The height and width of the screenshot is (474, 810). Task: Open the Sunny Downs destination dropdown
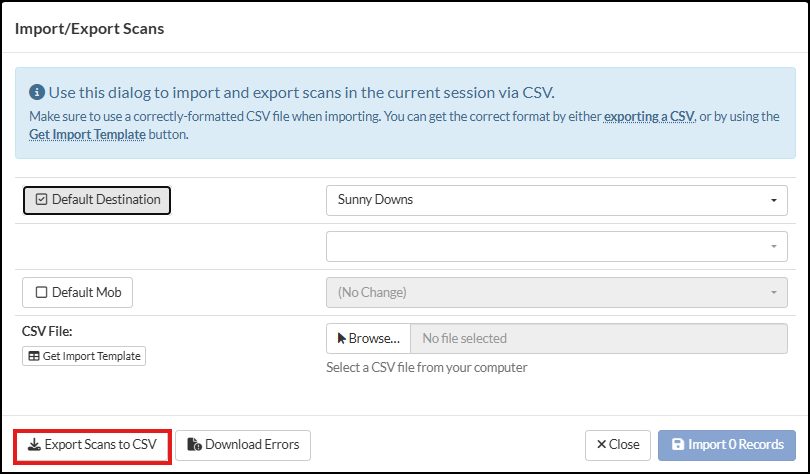pyautogui.click(x=556, y=200)
